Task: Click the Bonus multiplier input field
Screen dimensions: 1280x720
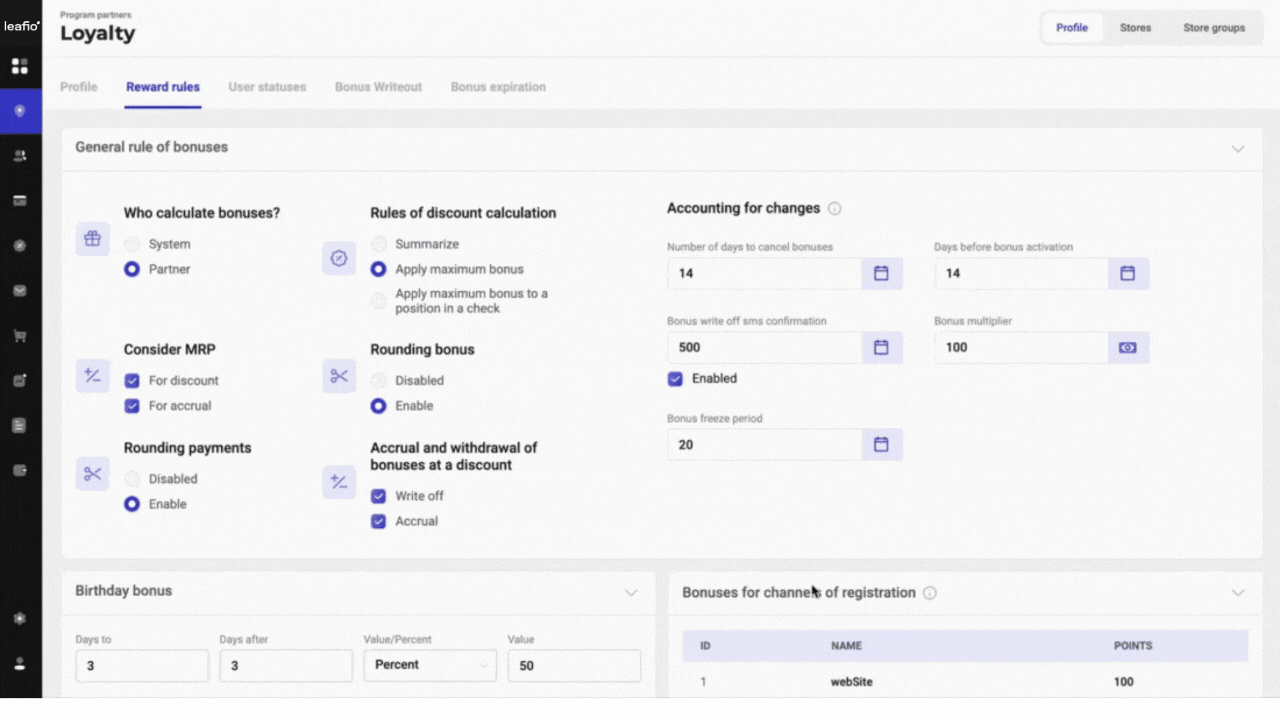Action: 1020,347
